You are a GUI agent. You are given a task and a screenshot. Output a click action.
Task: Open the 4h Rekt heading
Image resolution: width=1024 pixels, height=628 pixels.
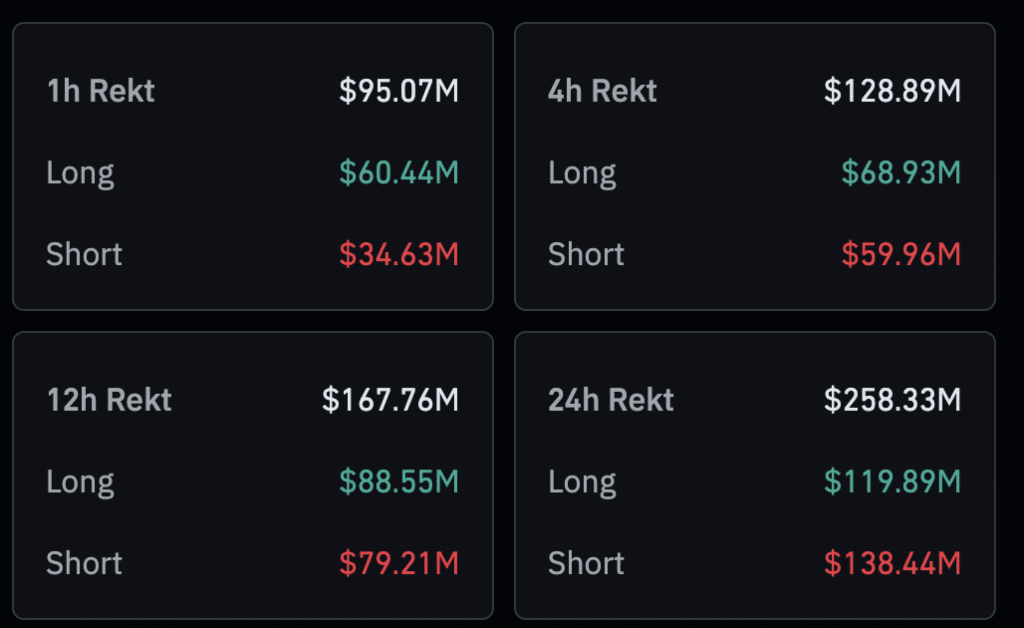(x=602, y=91)
